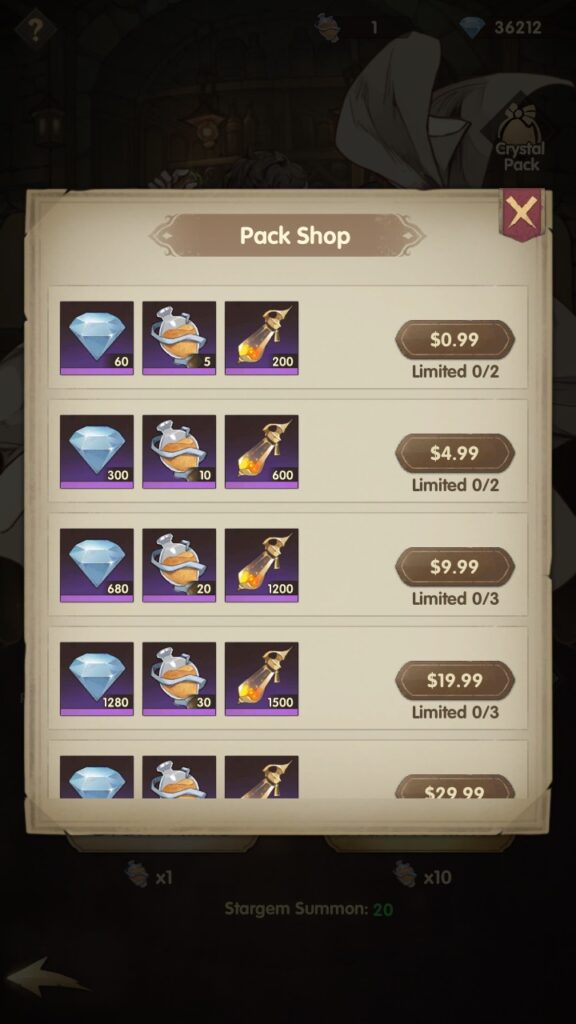Select the 60 diamonds icon
The width and height of the screenshot is (576, 1024).
pyautogui.click(x=97, y=338)
